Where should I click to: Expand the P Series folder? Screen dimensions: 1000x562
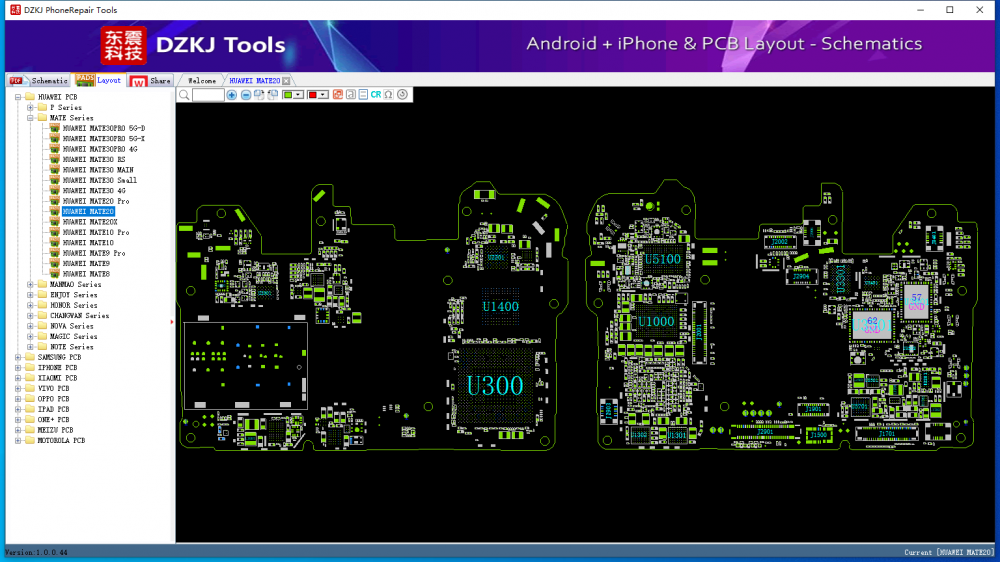(30, 108)
